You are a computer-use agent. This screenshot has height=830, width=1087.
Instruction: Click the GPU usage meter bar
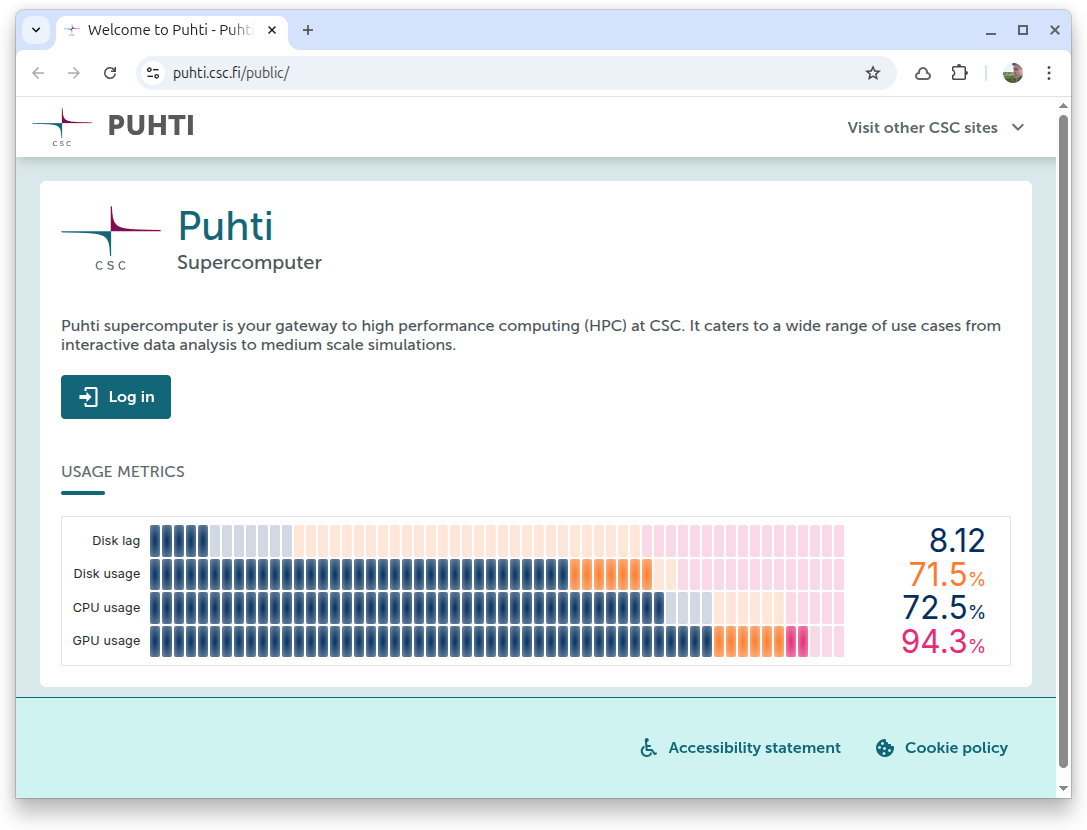click(497, 641)
